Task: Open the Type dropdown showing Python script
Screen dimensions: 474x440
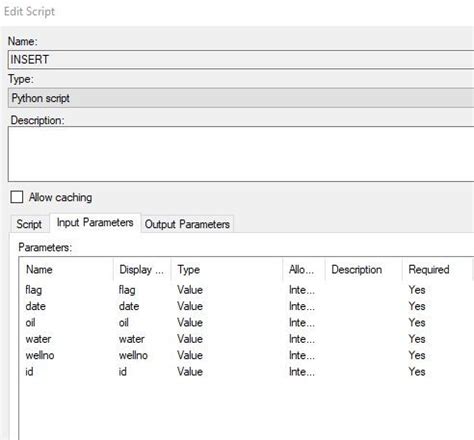Action: tap(241, 98)
